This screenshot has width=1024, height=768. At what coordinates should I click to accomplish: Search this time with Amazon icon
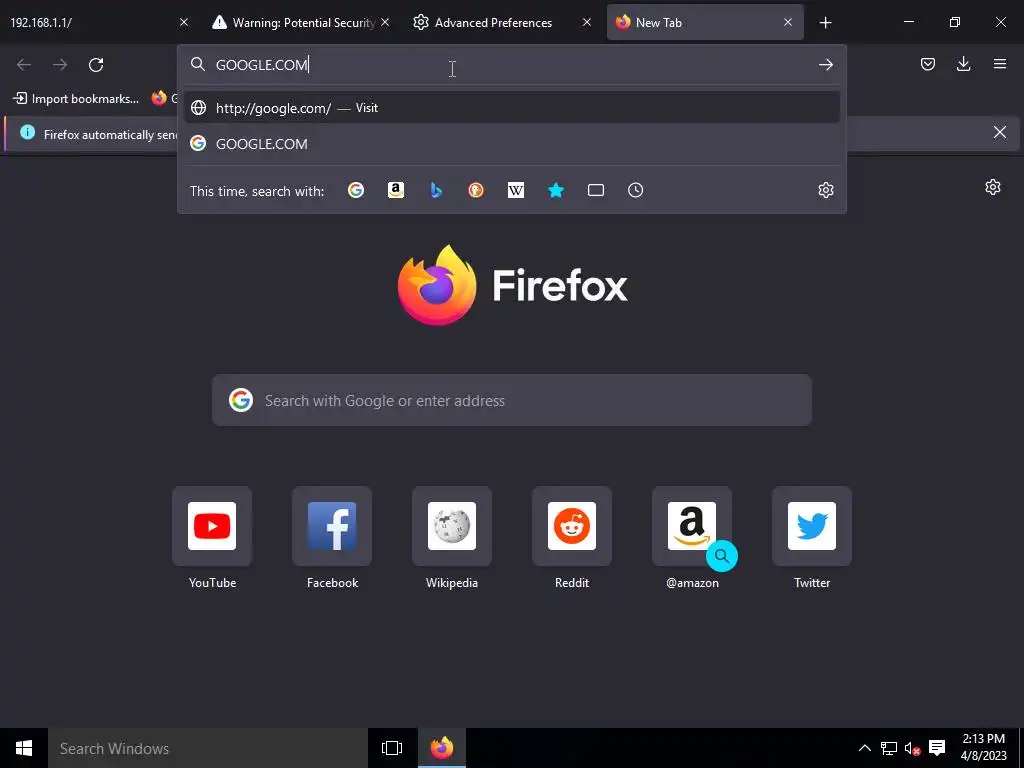coord(396,190)
